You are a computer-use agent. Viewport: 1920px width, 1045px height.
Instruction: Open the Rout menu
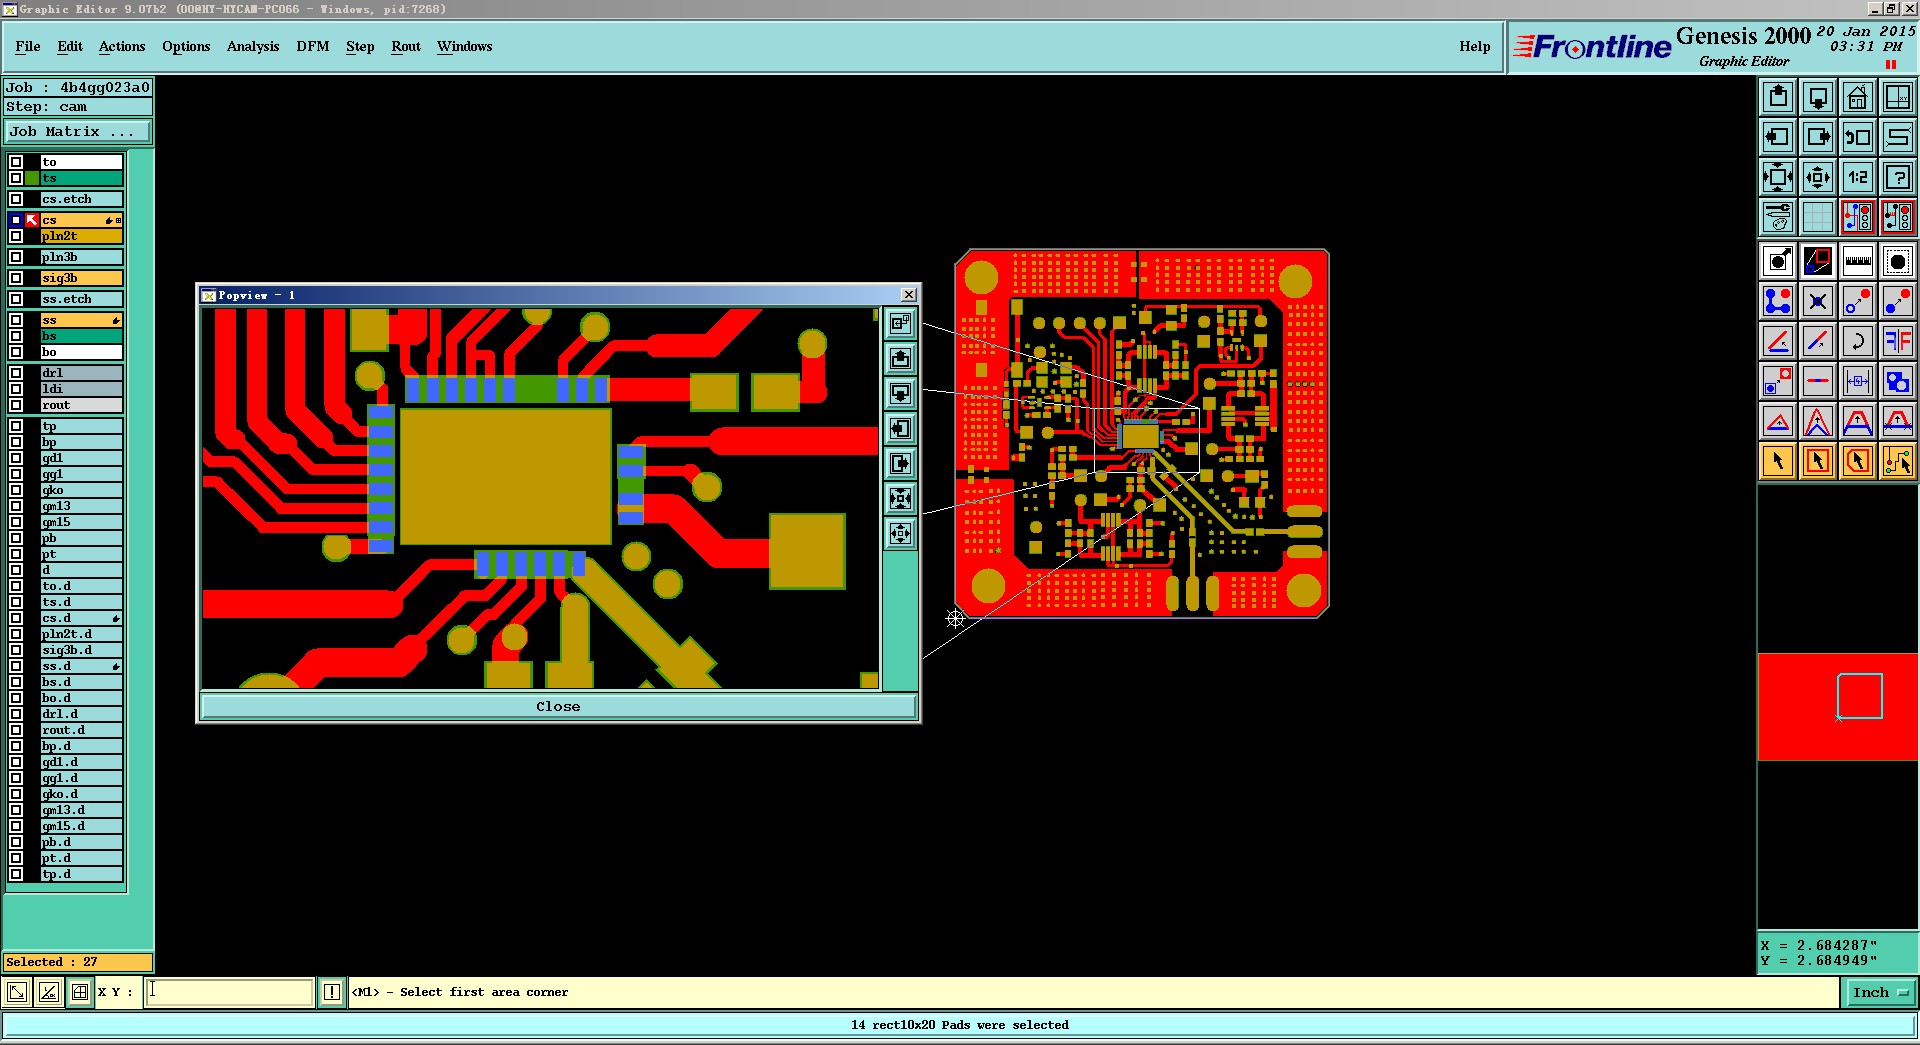pos(406,46)
